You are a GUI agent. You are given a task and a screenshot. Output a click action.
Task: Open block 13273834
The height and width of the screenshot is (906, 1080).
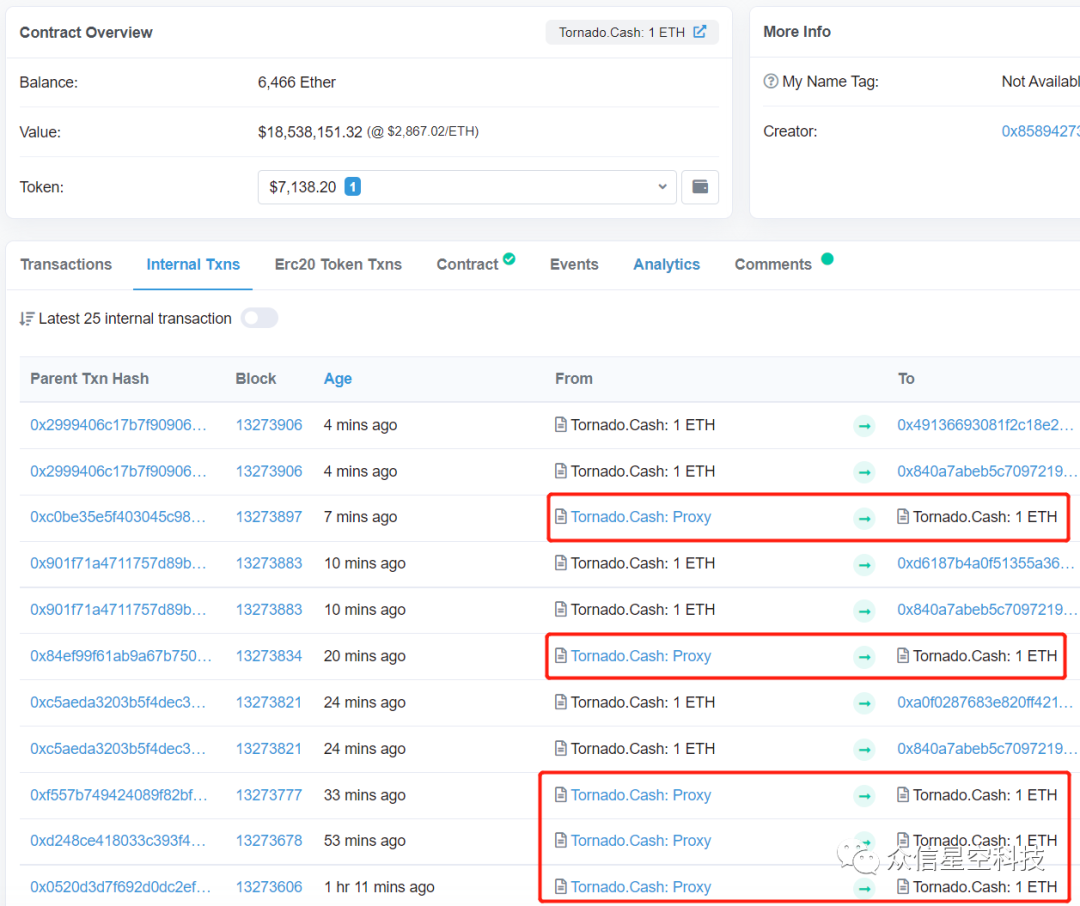pos(269,655)
